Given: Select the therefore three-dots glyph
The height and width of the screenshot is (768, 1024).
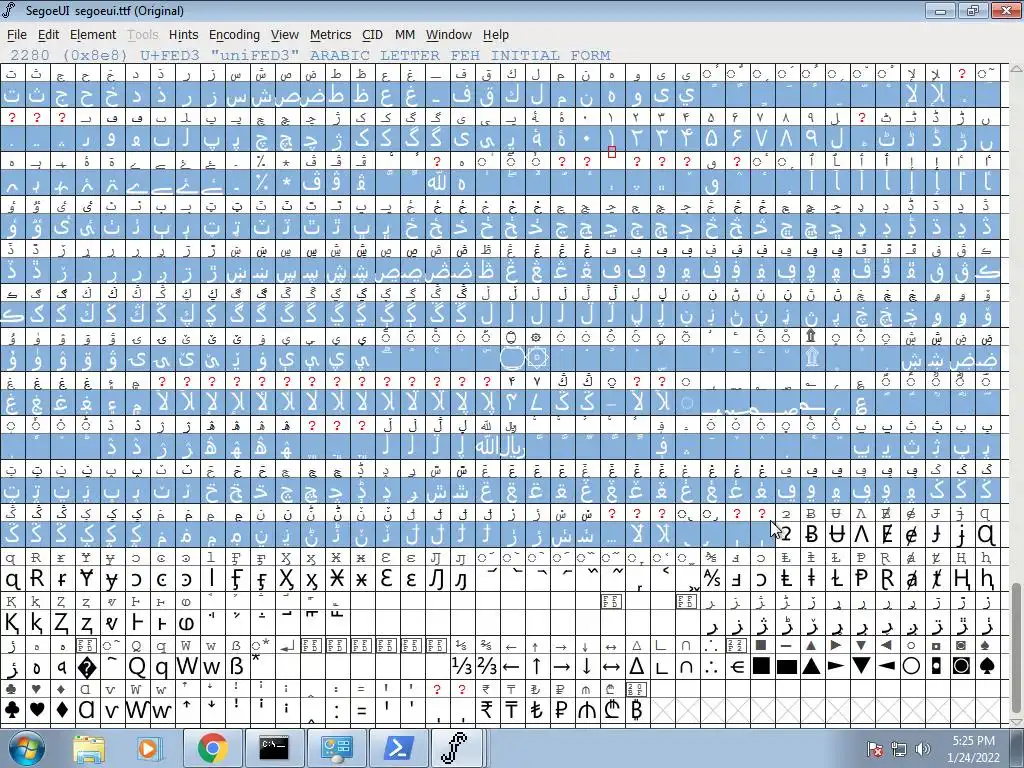Looking at the screenshot, I should tap(712, 666).
